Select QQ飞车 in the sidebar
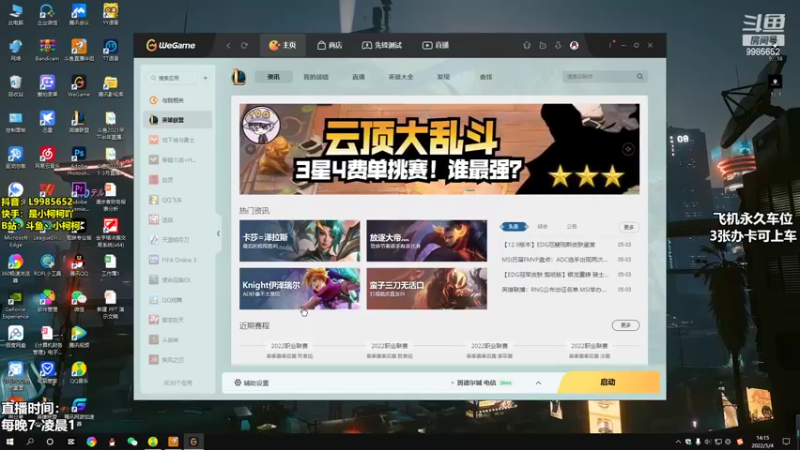The width and height of the screenshot is (800, 450). click(178, 200)
